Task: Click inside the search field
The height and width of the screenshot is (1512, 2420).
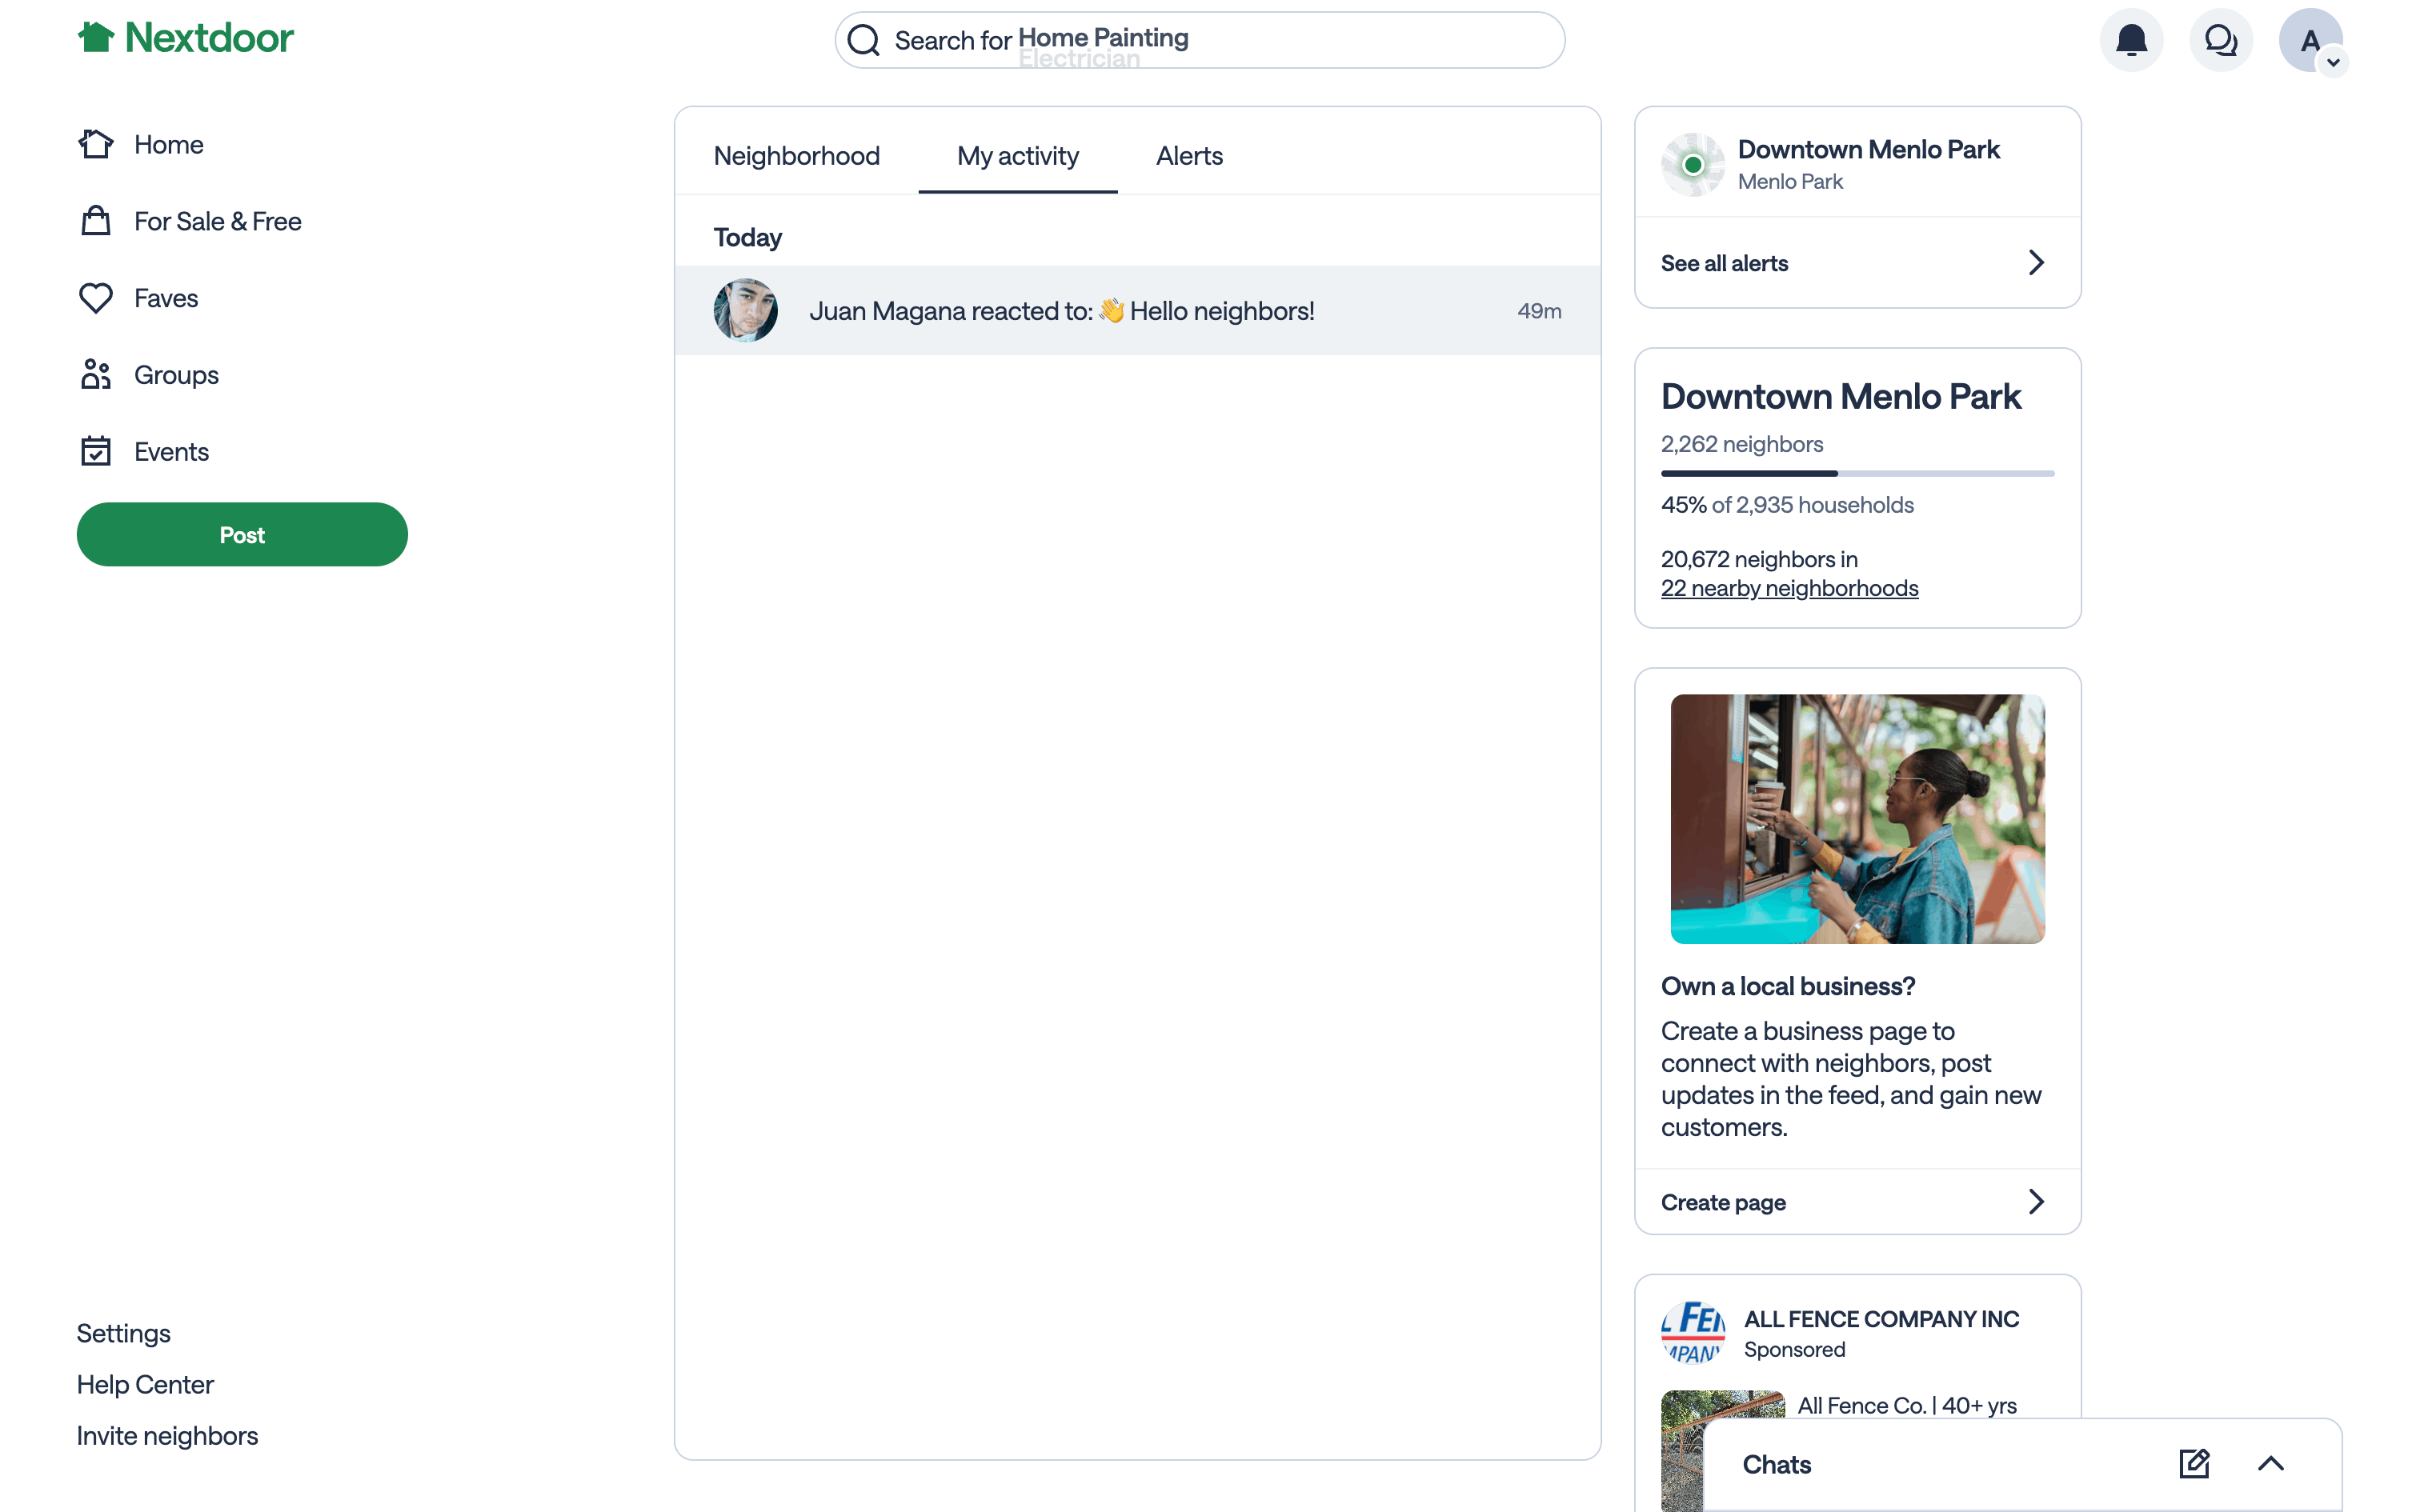Action: (1199, 40)
